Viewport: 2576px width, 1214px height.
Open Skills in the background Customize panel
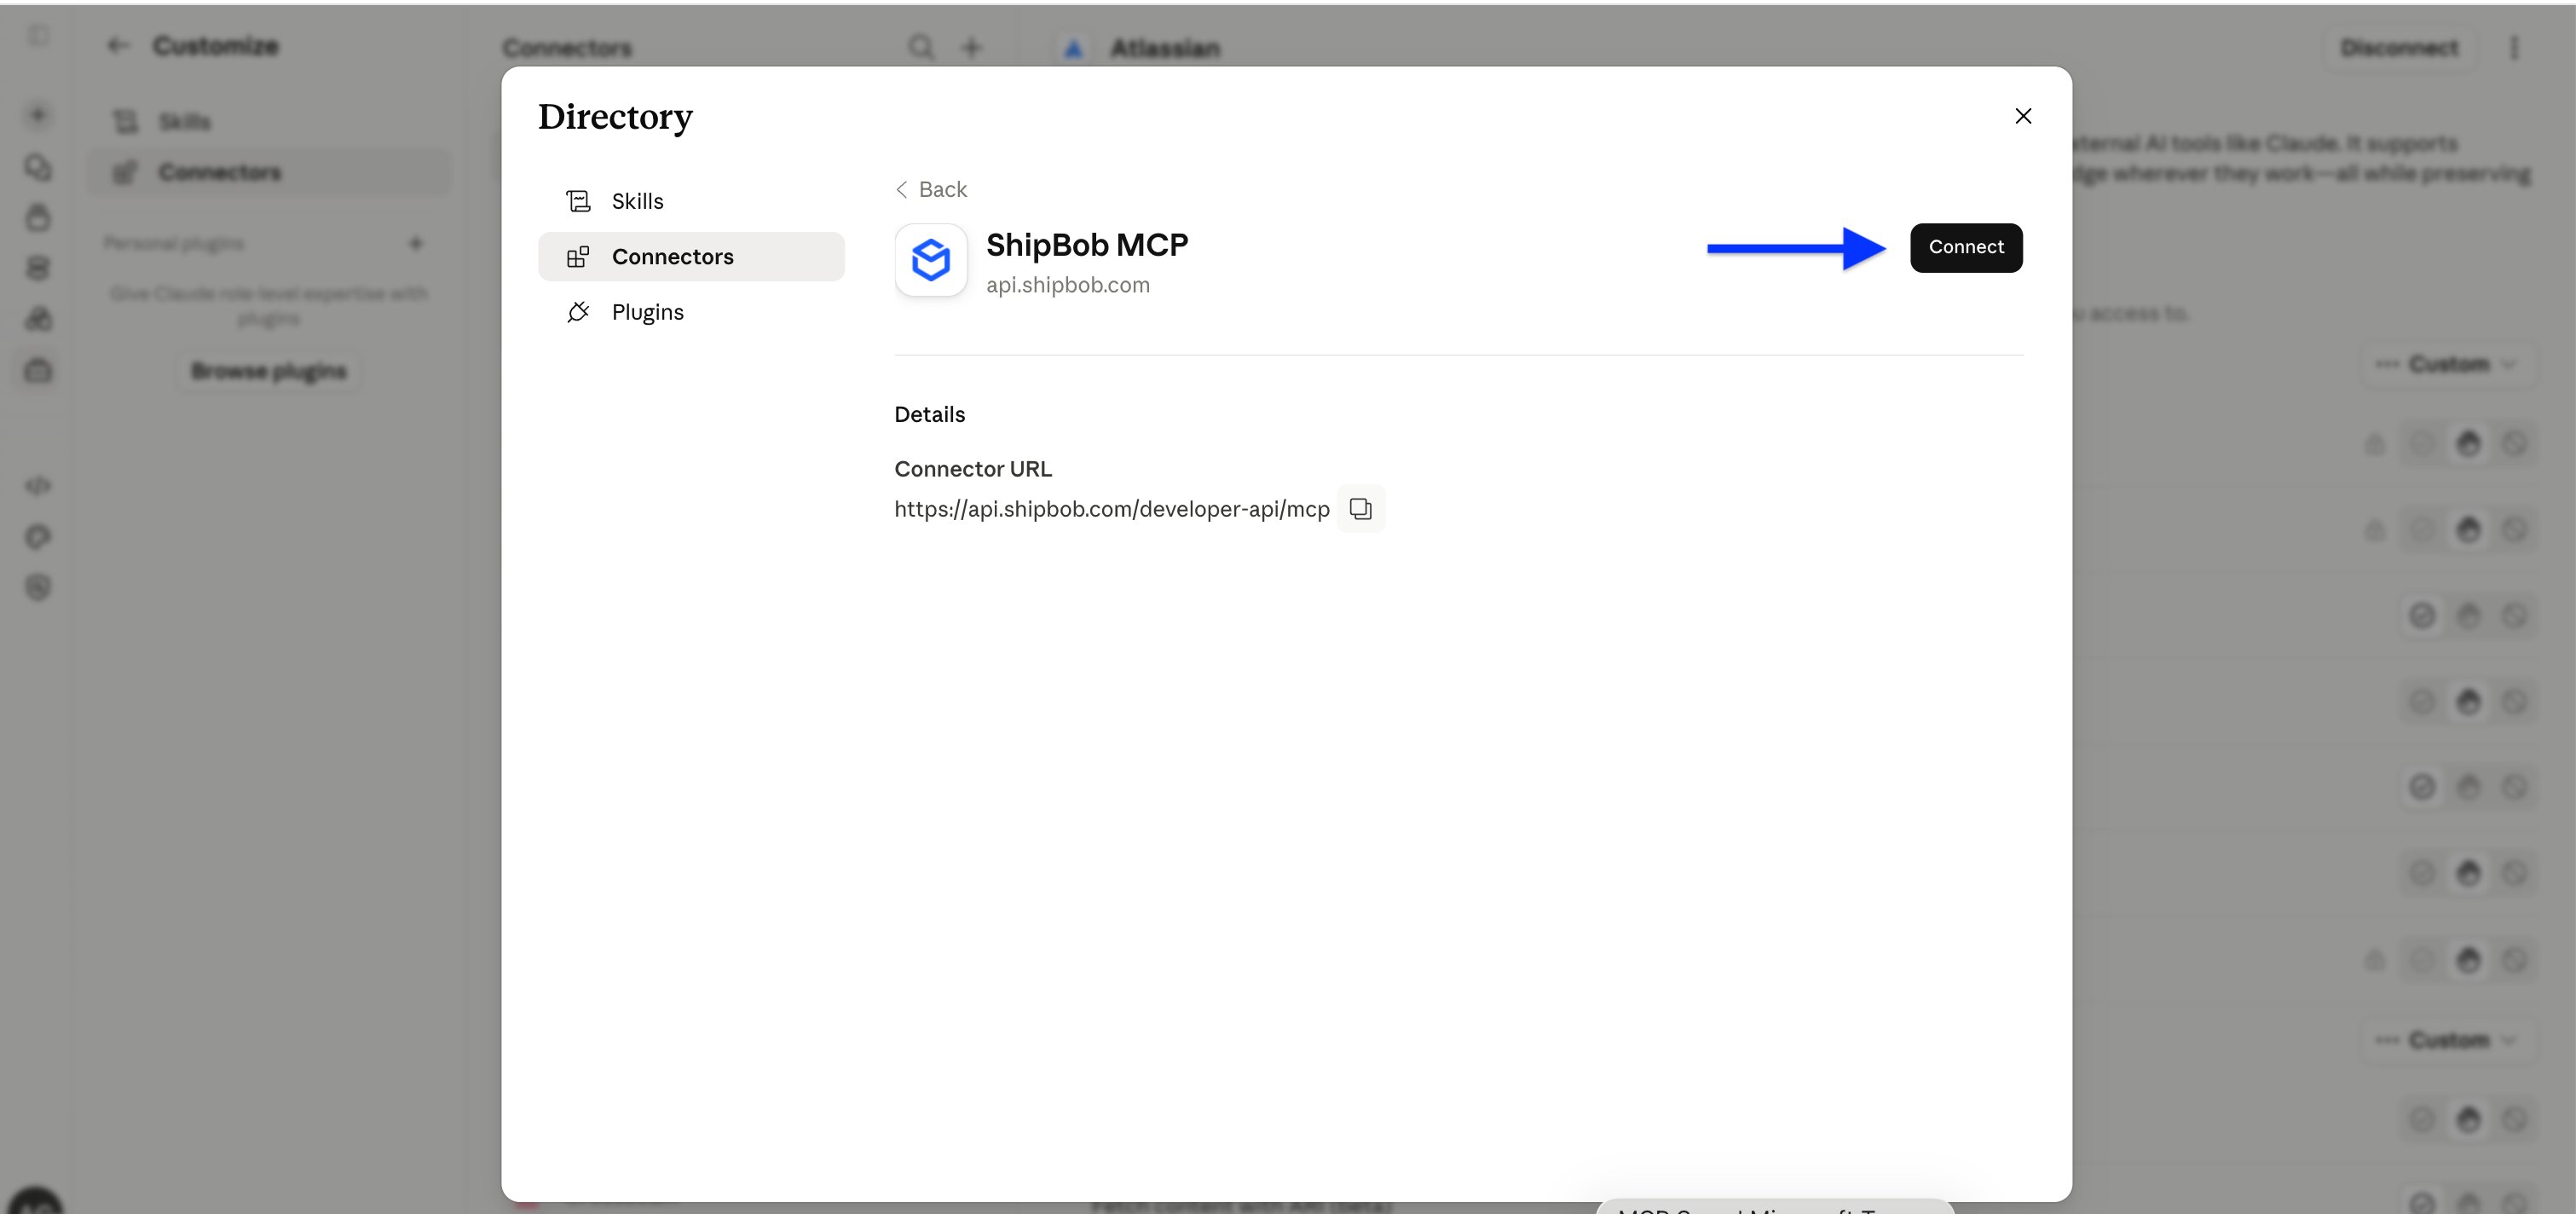pyautogui.click(x=270, y=122)
